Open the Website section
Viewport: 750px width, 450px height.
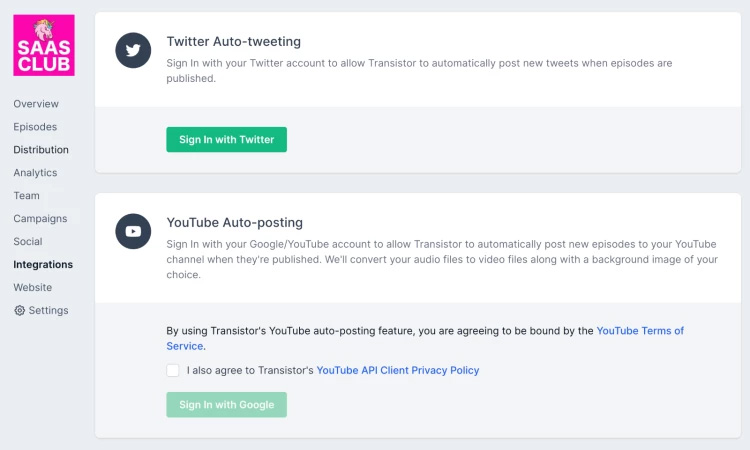tap(33, 287)
